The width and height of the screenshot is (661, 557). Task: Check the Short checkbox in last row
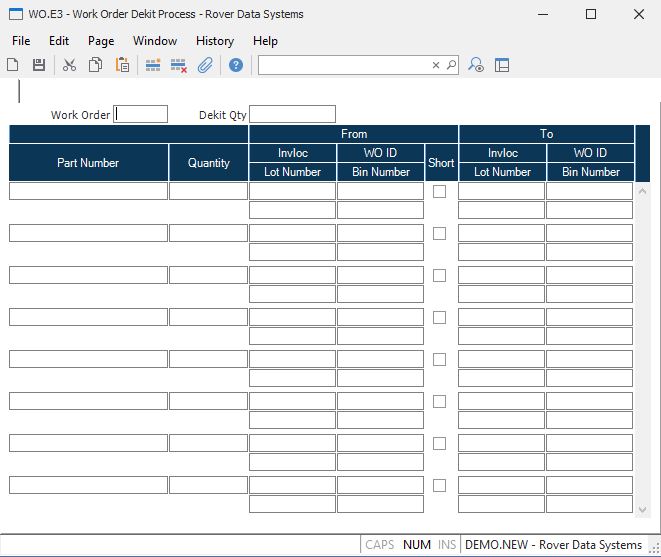pos(440,485)
